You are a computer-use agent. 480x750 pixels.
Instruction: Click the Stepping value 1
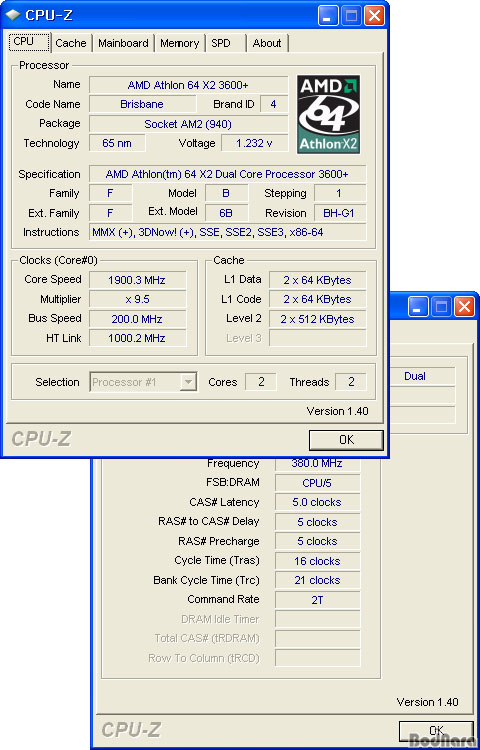340,193
